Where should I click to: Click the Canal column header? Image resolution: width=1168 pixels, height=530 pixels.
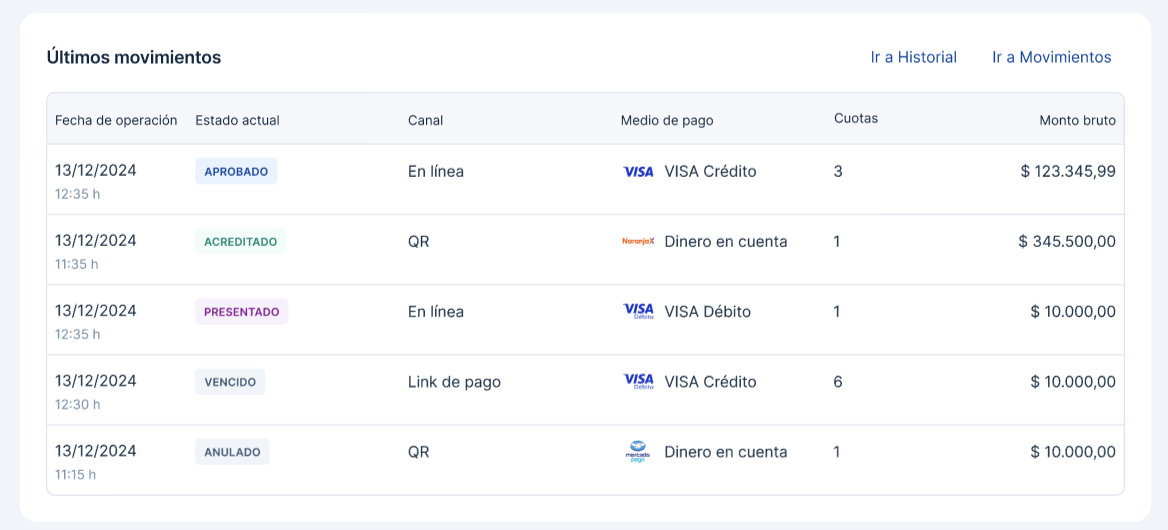(425, 120)
